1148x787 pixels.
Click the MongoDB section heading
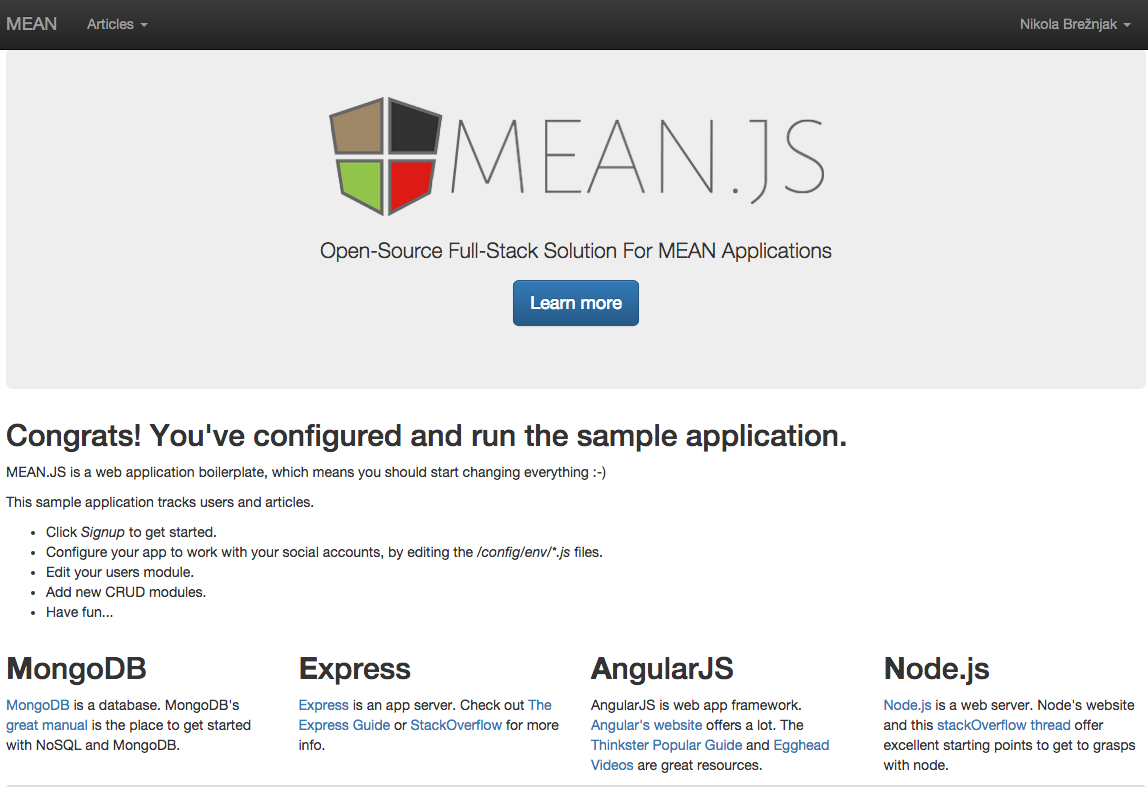click(x=76, y=668)
